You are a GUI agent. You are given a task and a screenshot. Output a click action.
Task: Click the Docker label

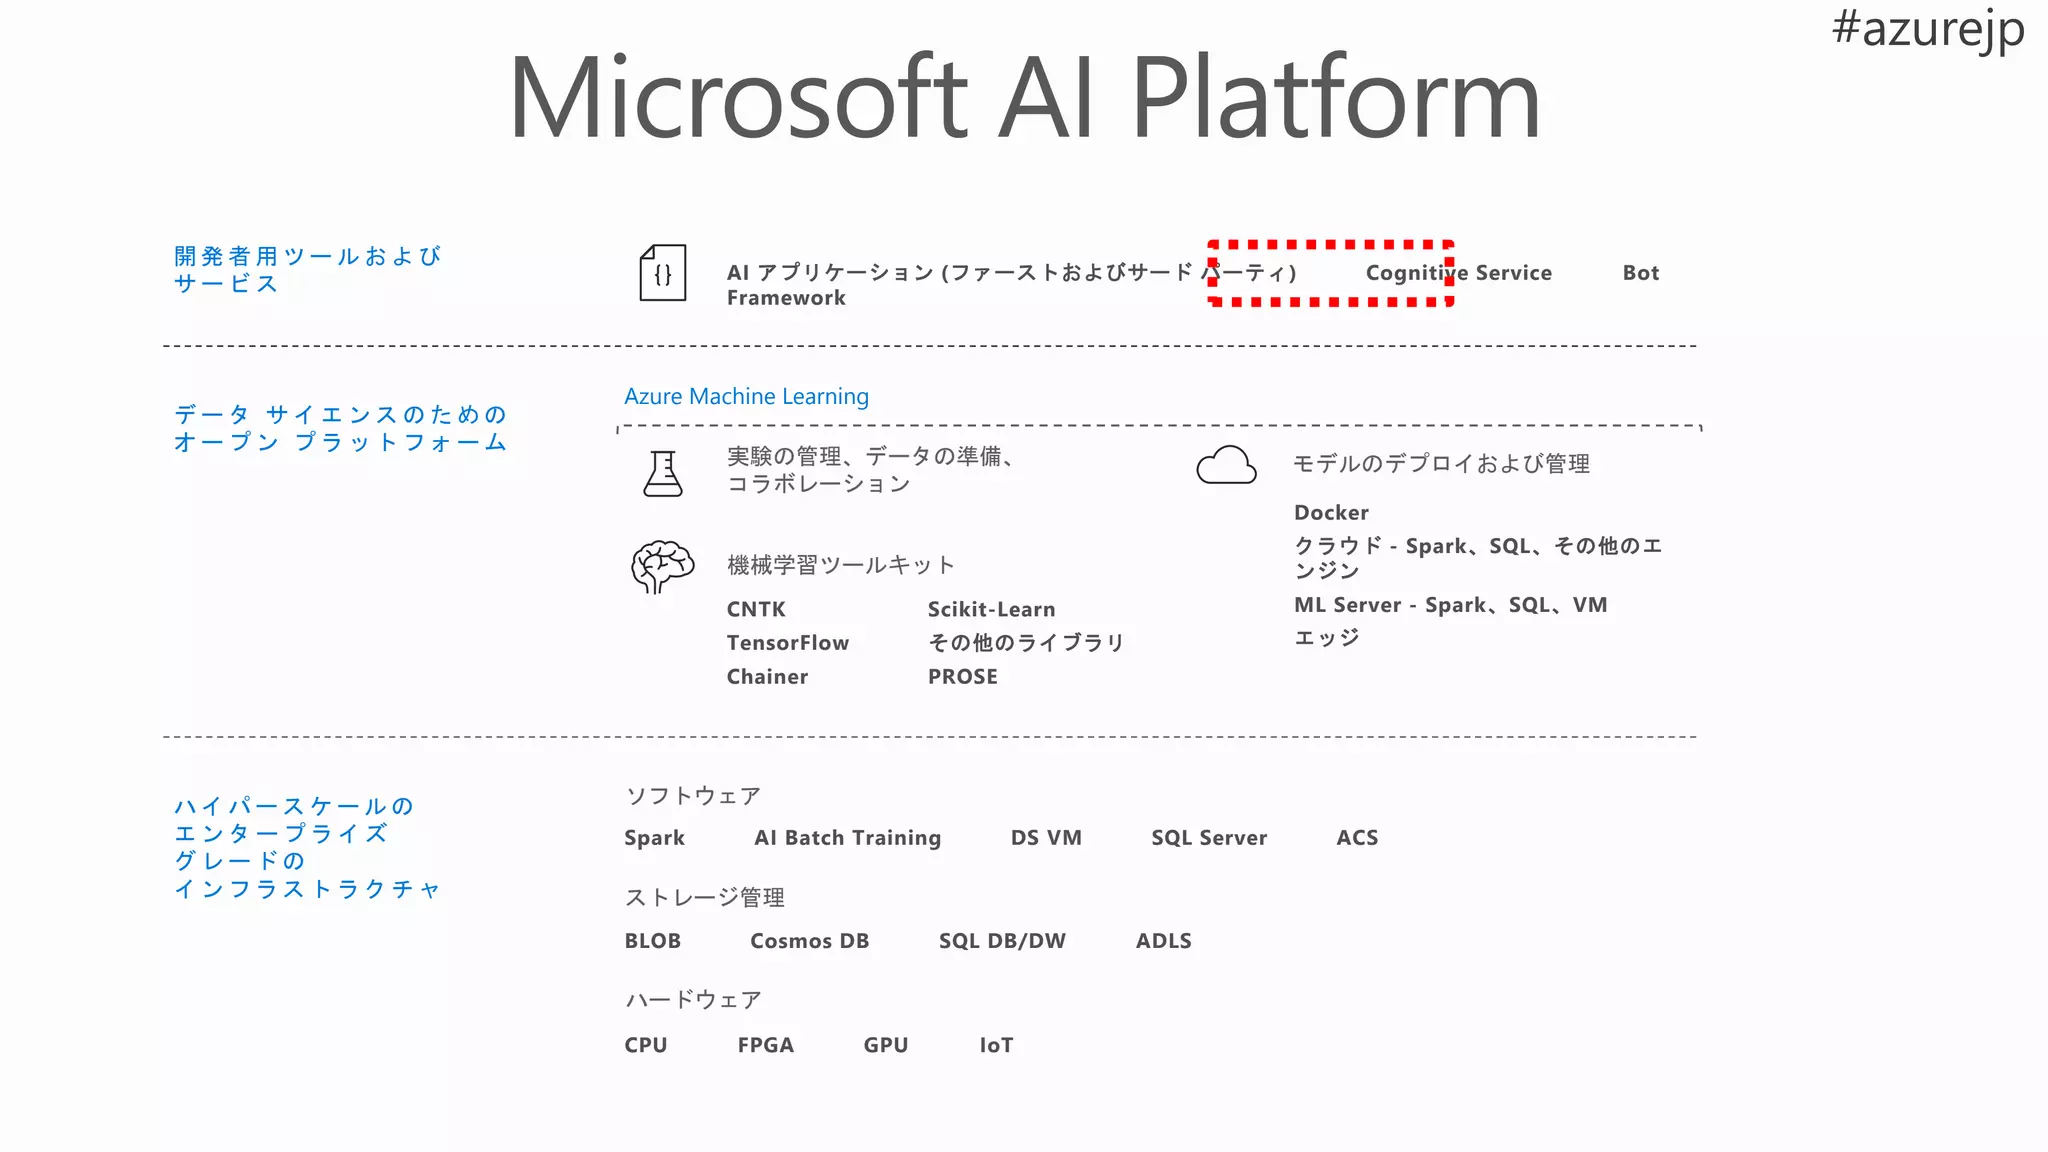(1331, 513)
